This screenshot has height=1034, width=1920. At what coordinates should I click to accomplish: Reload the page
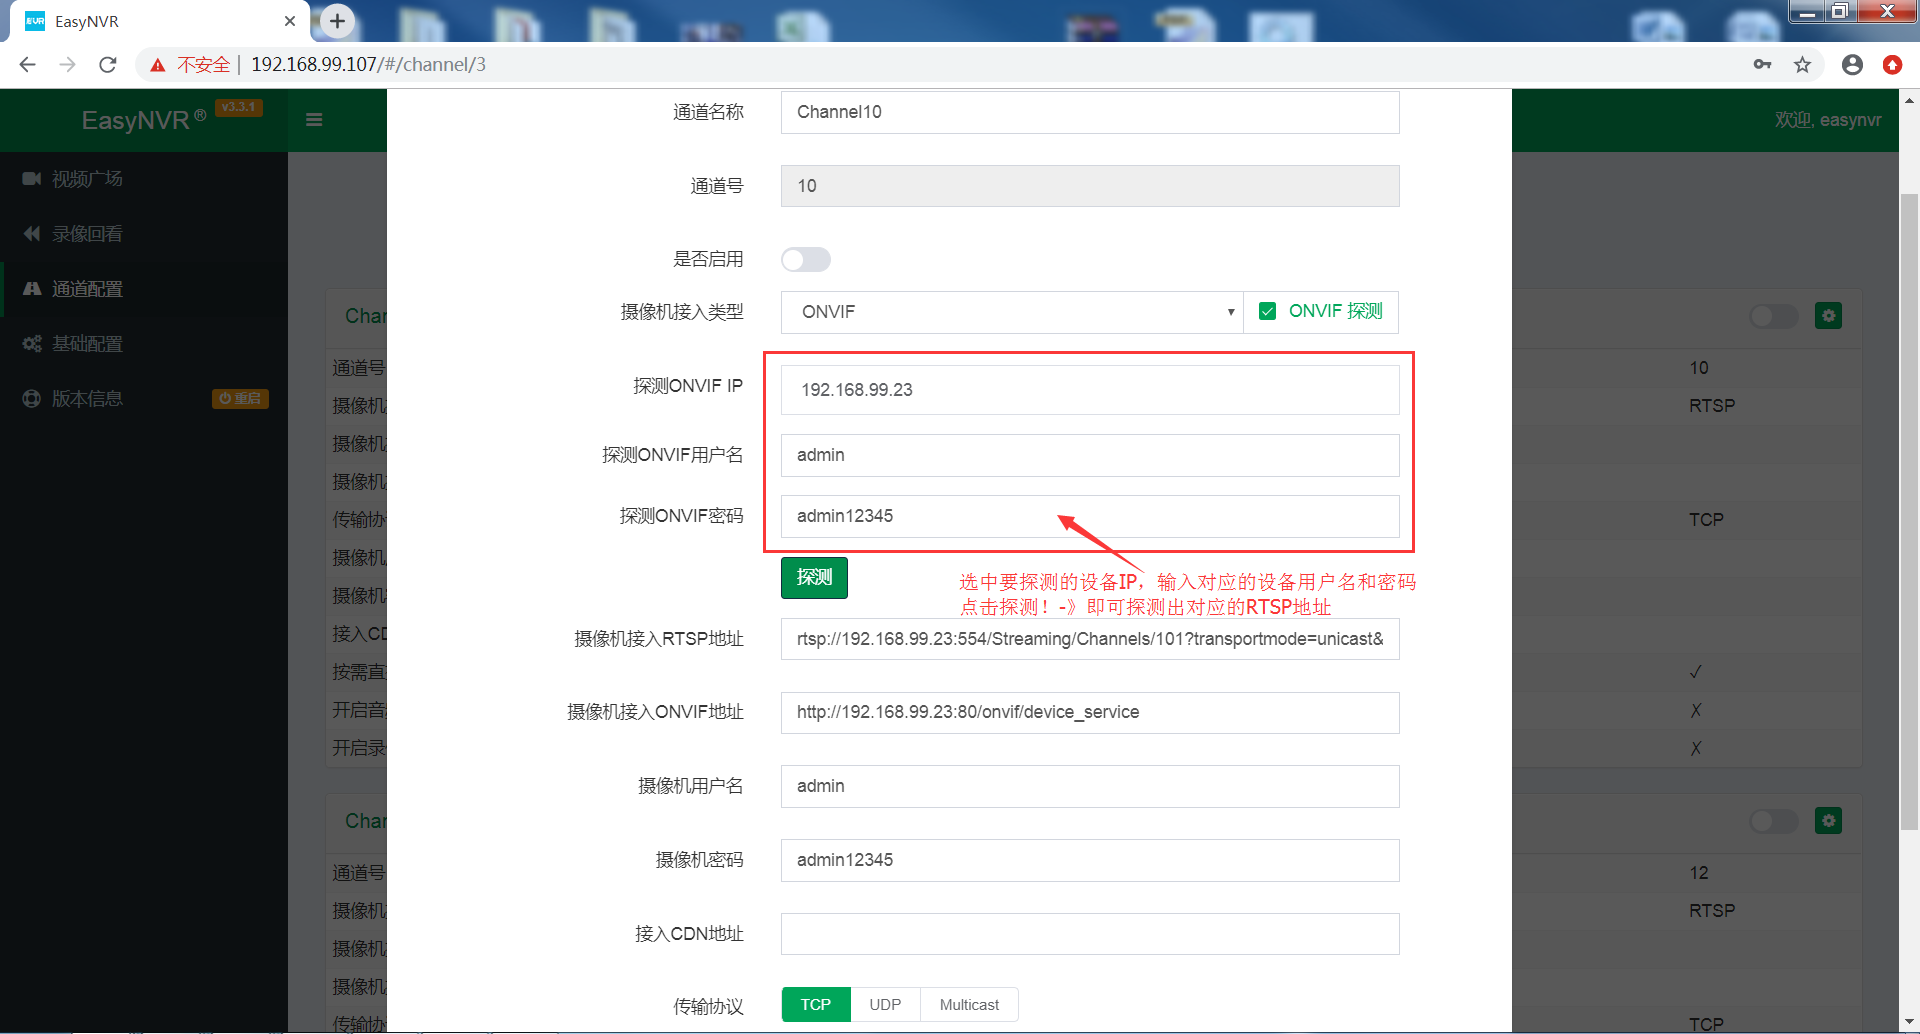(x=108, y=65)
